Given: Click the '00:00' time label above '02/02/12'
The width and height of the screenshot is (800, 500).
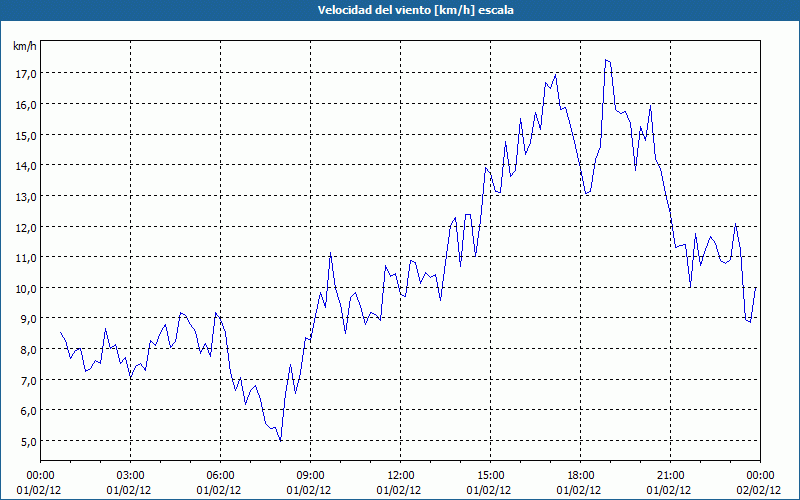Looking at the screenshot, I should coord(760,476).
